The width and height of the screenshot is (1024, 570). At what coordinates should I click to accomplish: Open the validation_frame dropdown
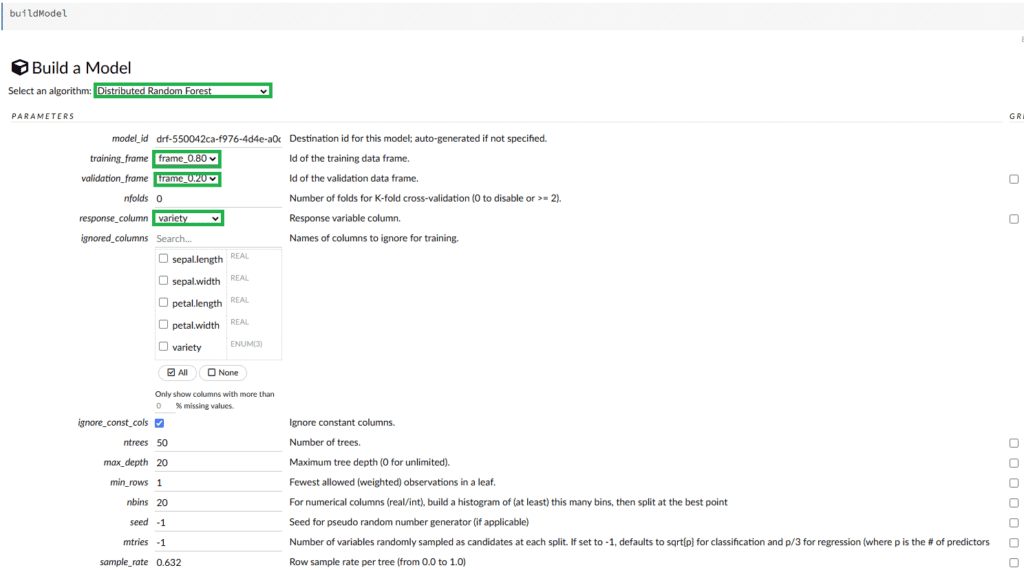pyautogui.click(x=187, y=179)
